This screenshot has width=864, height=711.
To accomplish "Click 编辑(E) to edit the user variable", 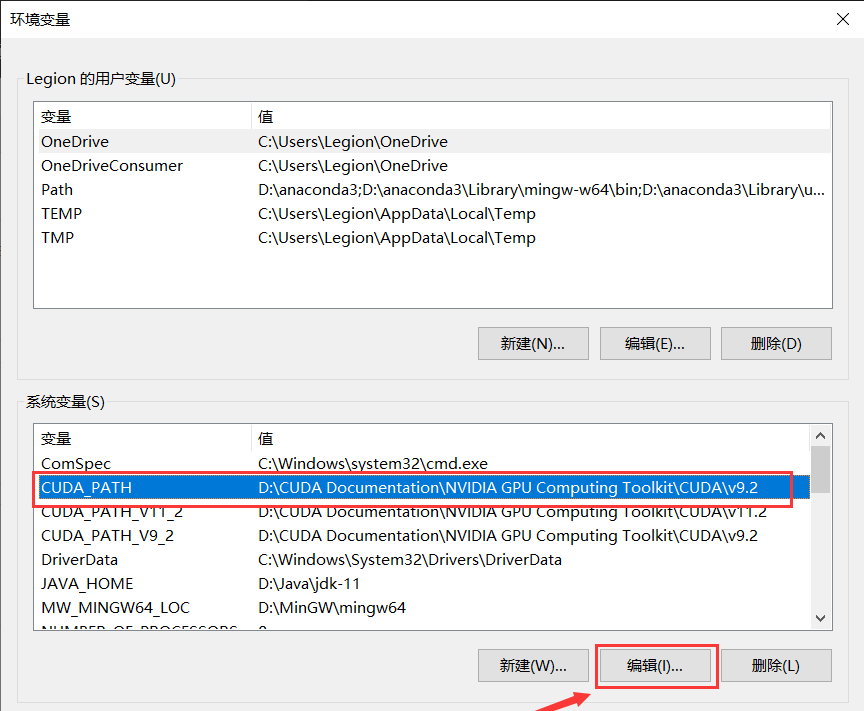I will 655,343.
